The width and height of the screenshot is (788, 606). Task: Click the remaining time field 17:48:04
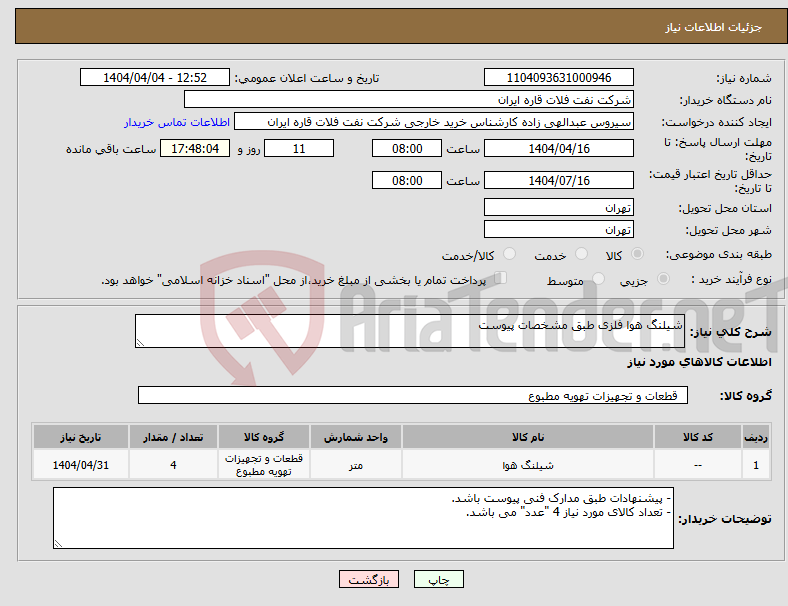(195, 148)
